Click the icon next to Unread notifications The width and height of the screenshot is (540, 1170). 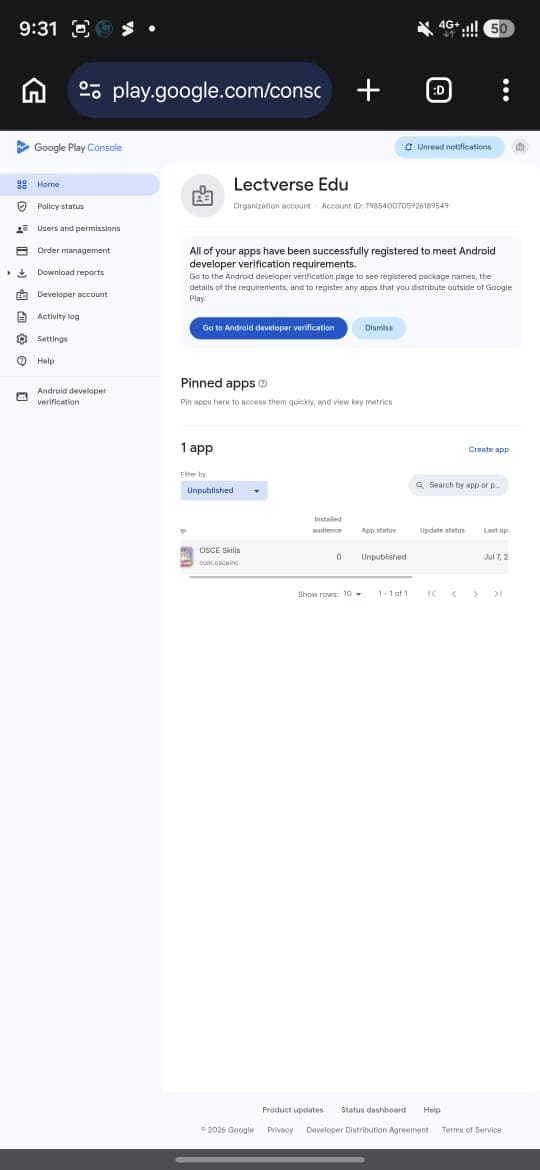coord(521,147)
